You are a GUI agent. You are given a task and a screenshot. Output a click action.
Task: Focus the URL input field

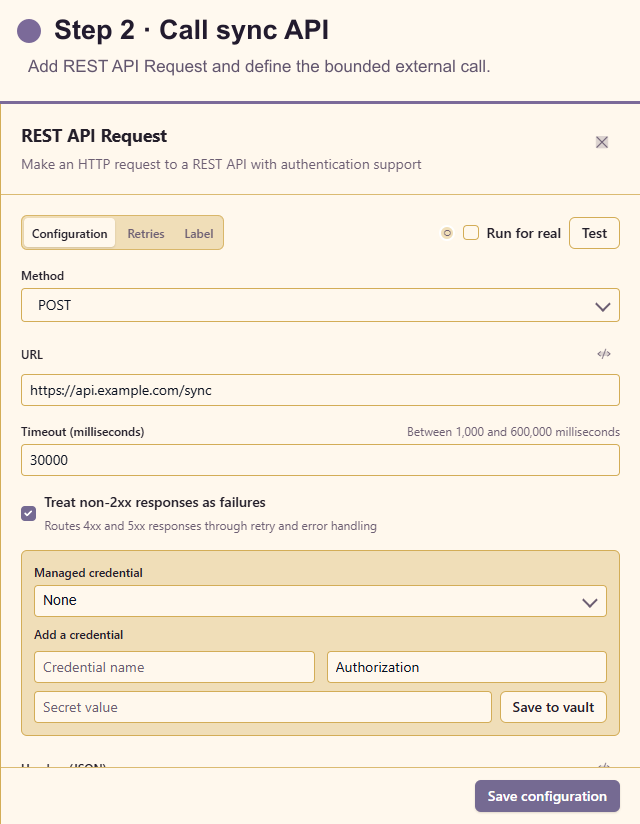point(320,390)
